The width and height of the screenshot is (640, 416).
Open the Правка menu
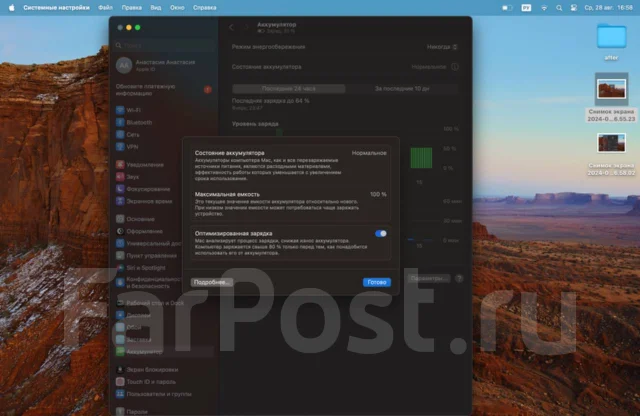point(131,8)
